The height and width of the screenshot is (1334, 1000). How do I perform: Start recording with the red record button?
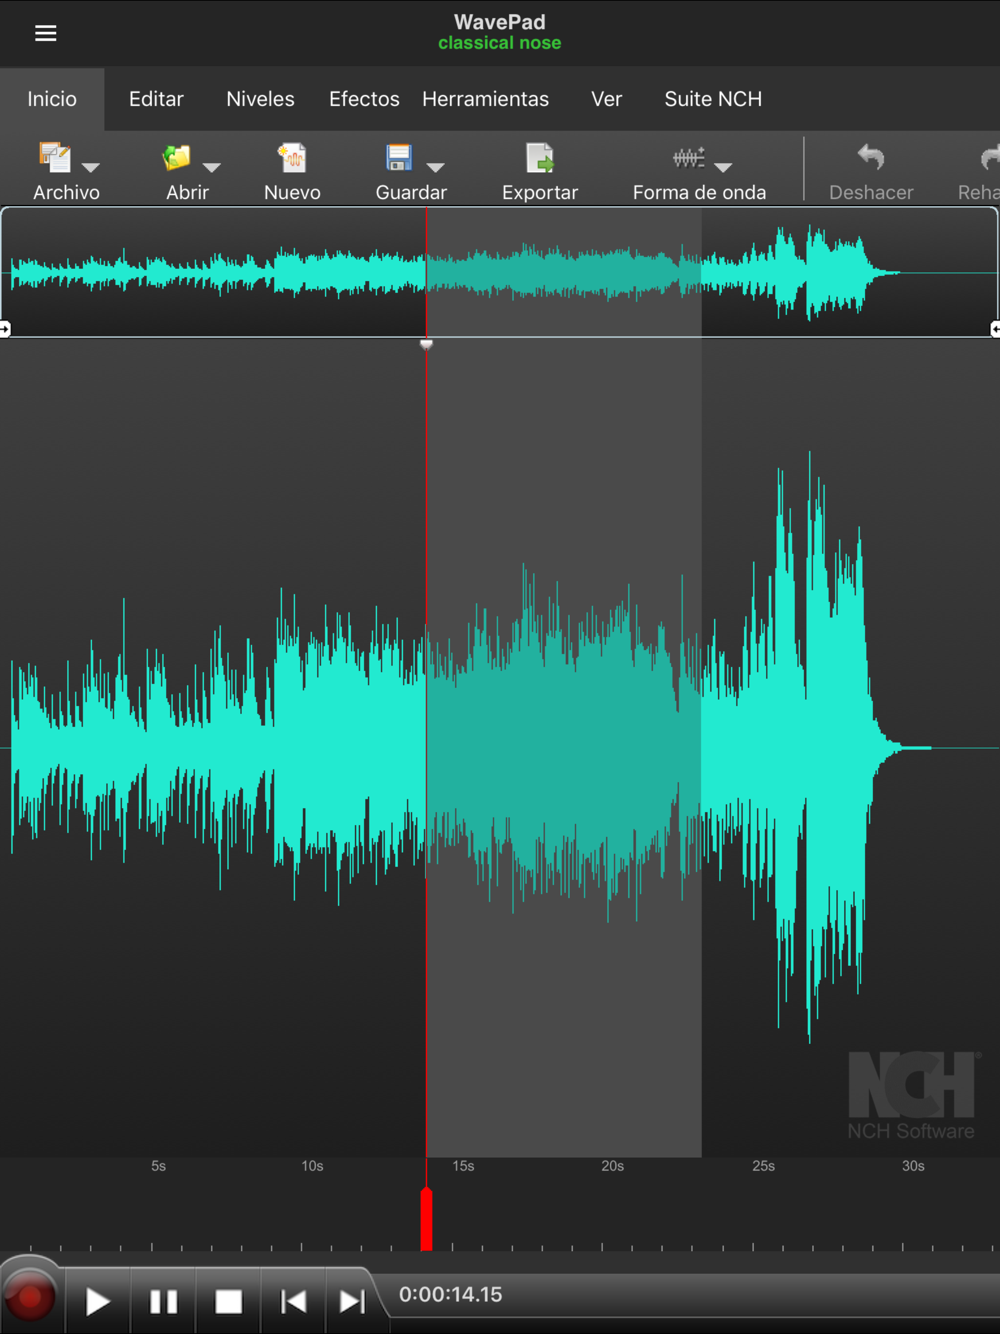[30, 1299]
